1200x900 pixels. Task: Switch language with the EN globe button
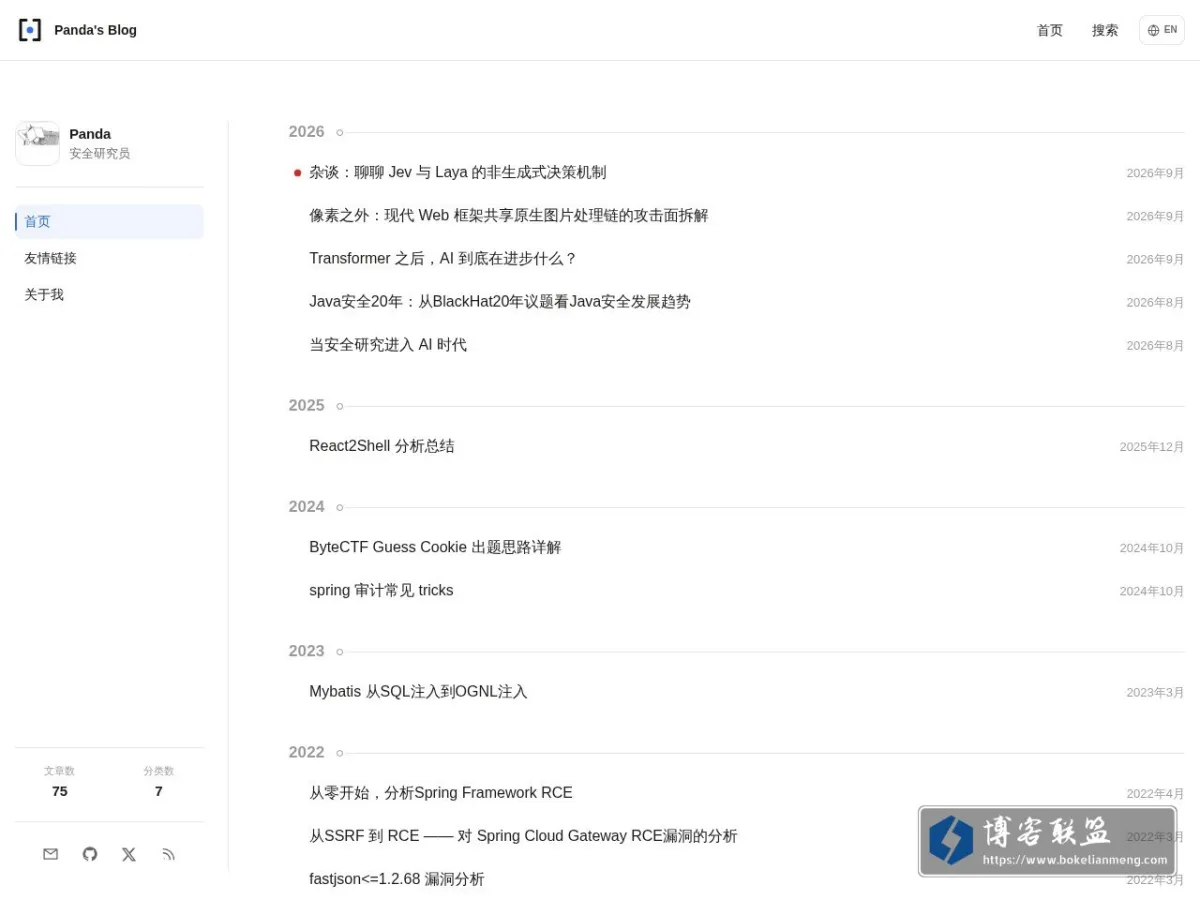pos(1162,30)
